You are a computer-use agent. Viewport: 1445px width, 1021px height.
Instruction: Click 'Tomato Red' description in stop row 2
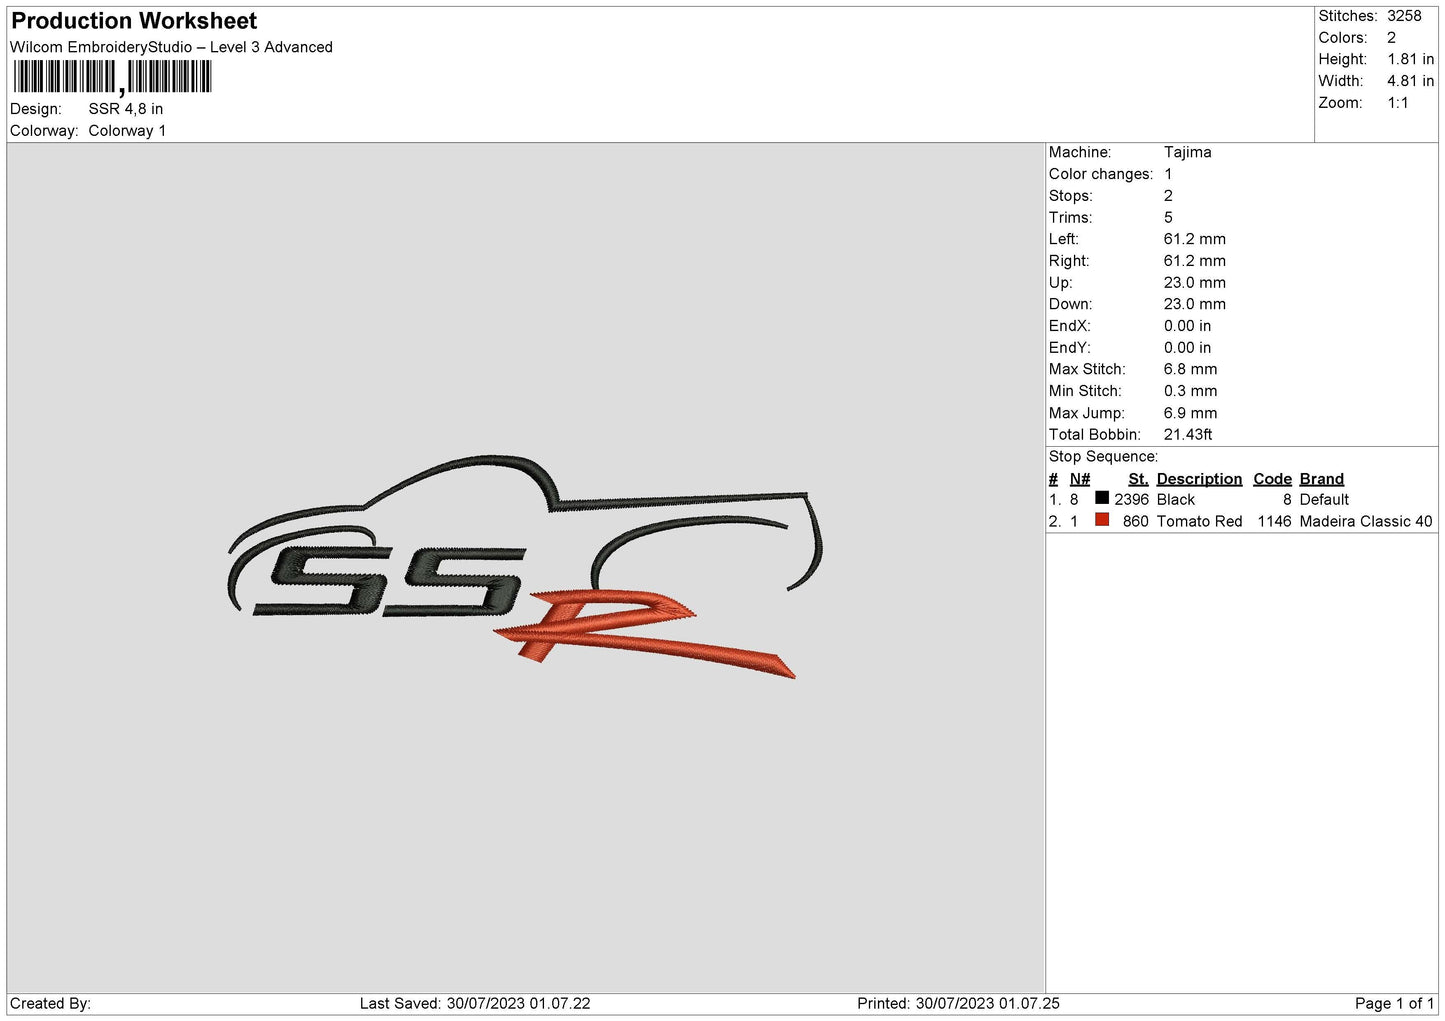1200,522
